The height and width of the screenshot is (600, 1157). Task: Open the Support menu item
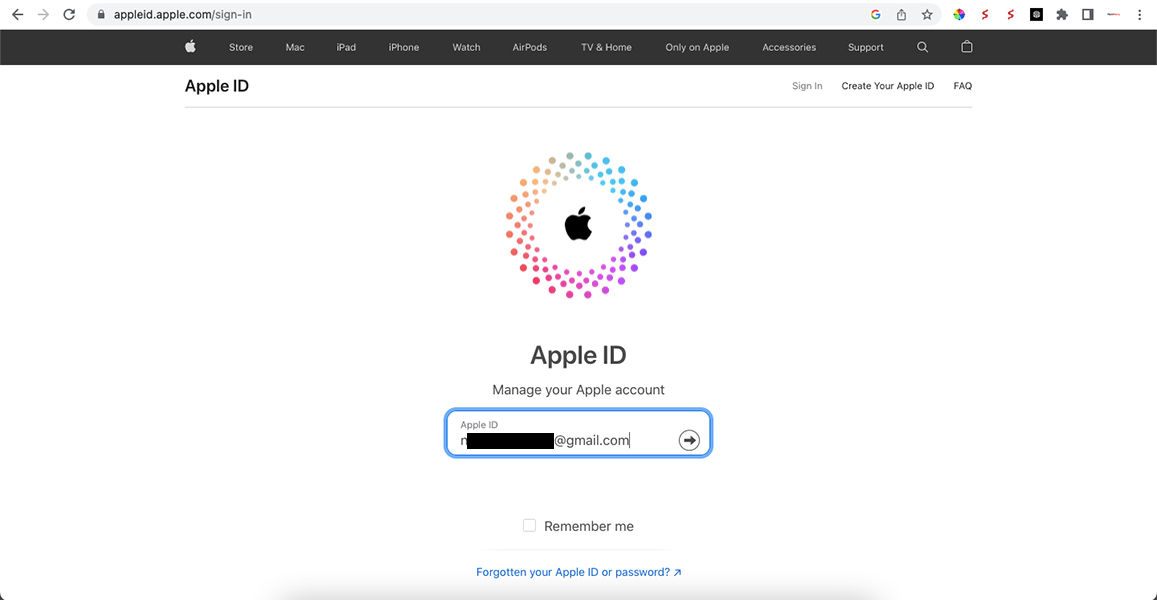[x=866, y=47]
